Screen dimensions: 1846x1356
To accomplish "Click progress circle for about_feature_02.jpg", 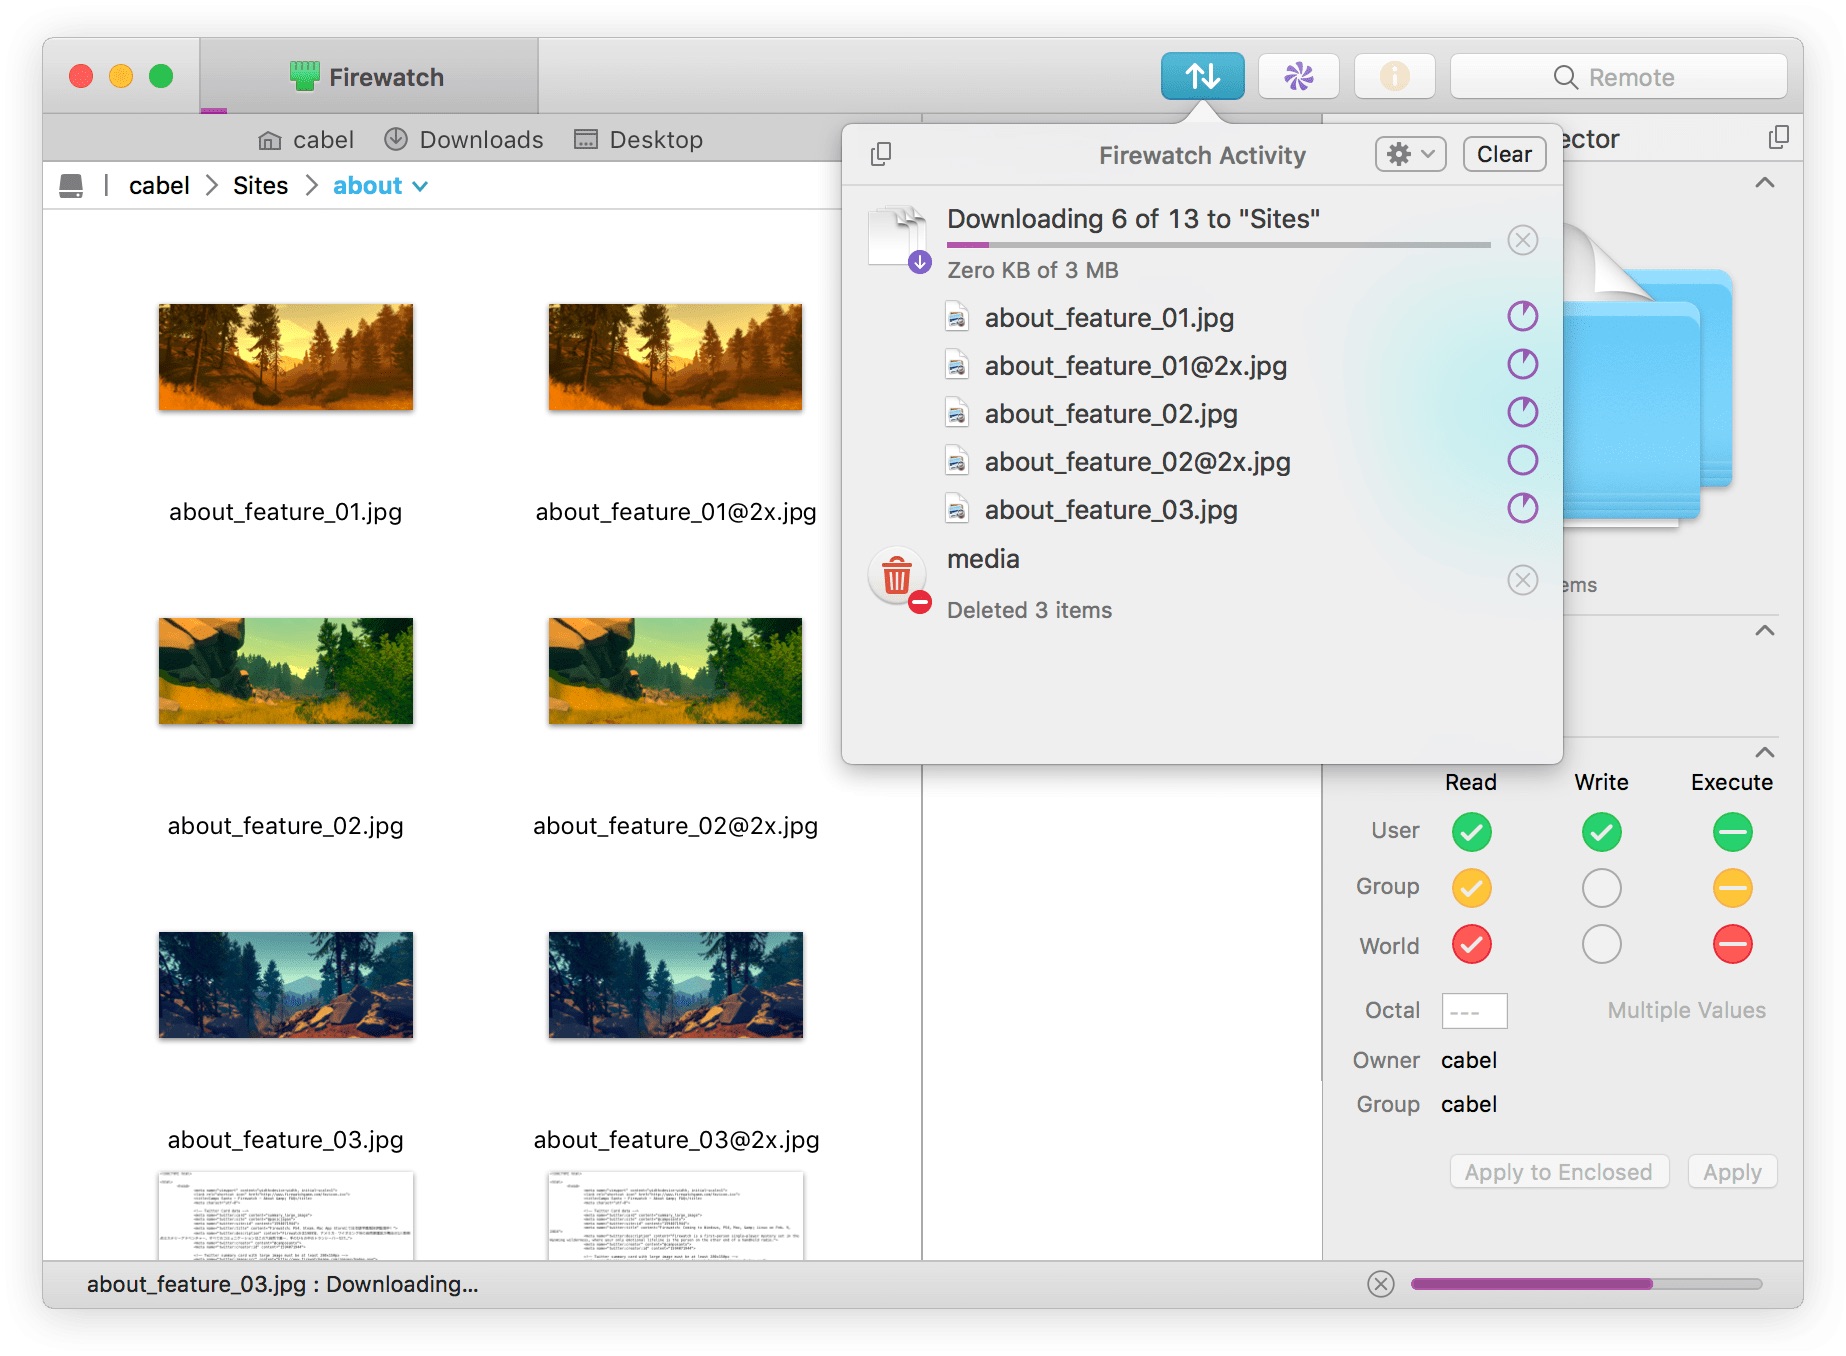I will click(x=1522, y=413).
